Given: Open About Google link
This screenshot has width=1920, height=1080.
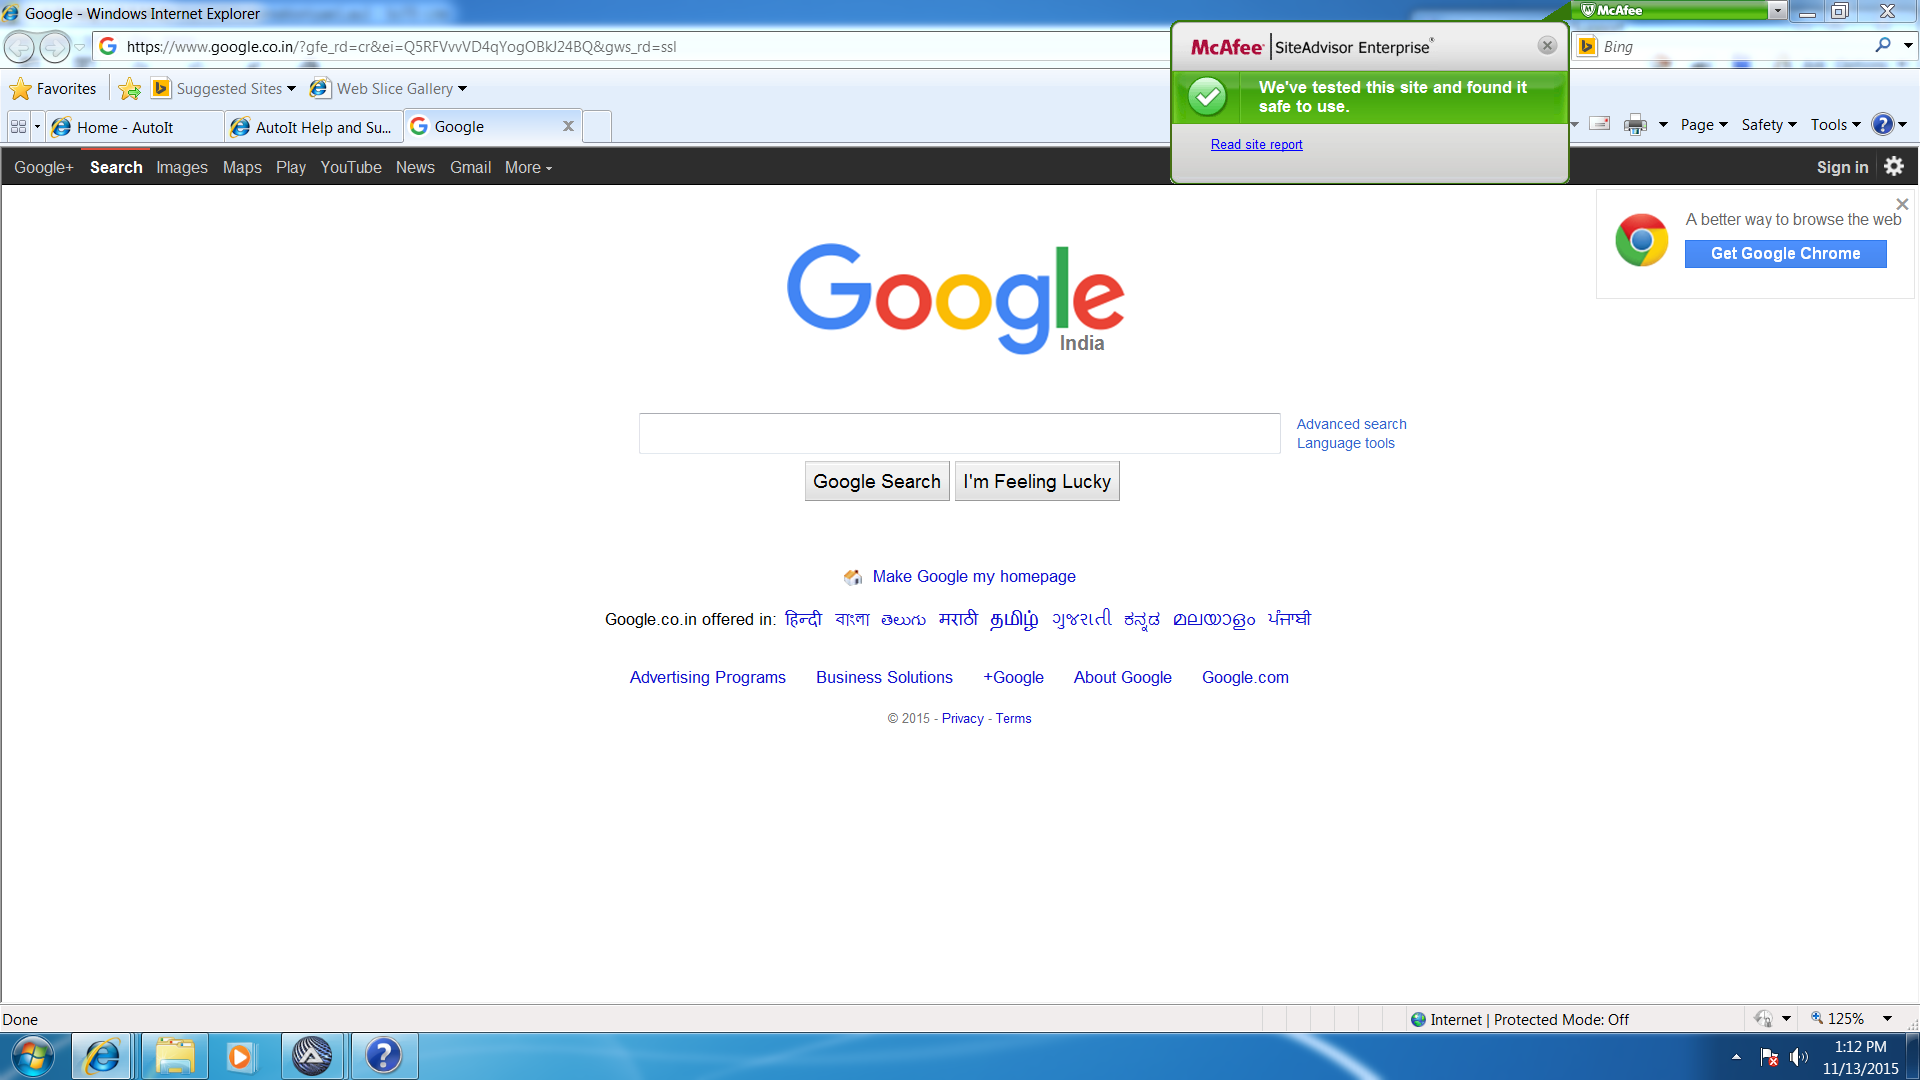Looking at the screenshot, I should [x=1122, y=677].
